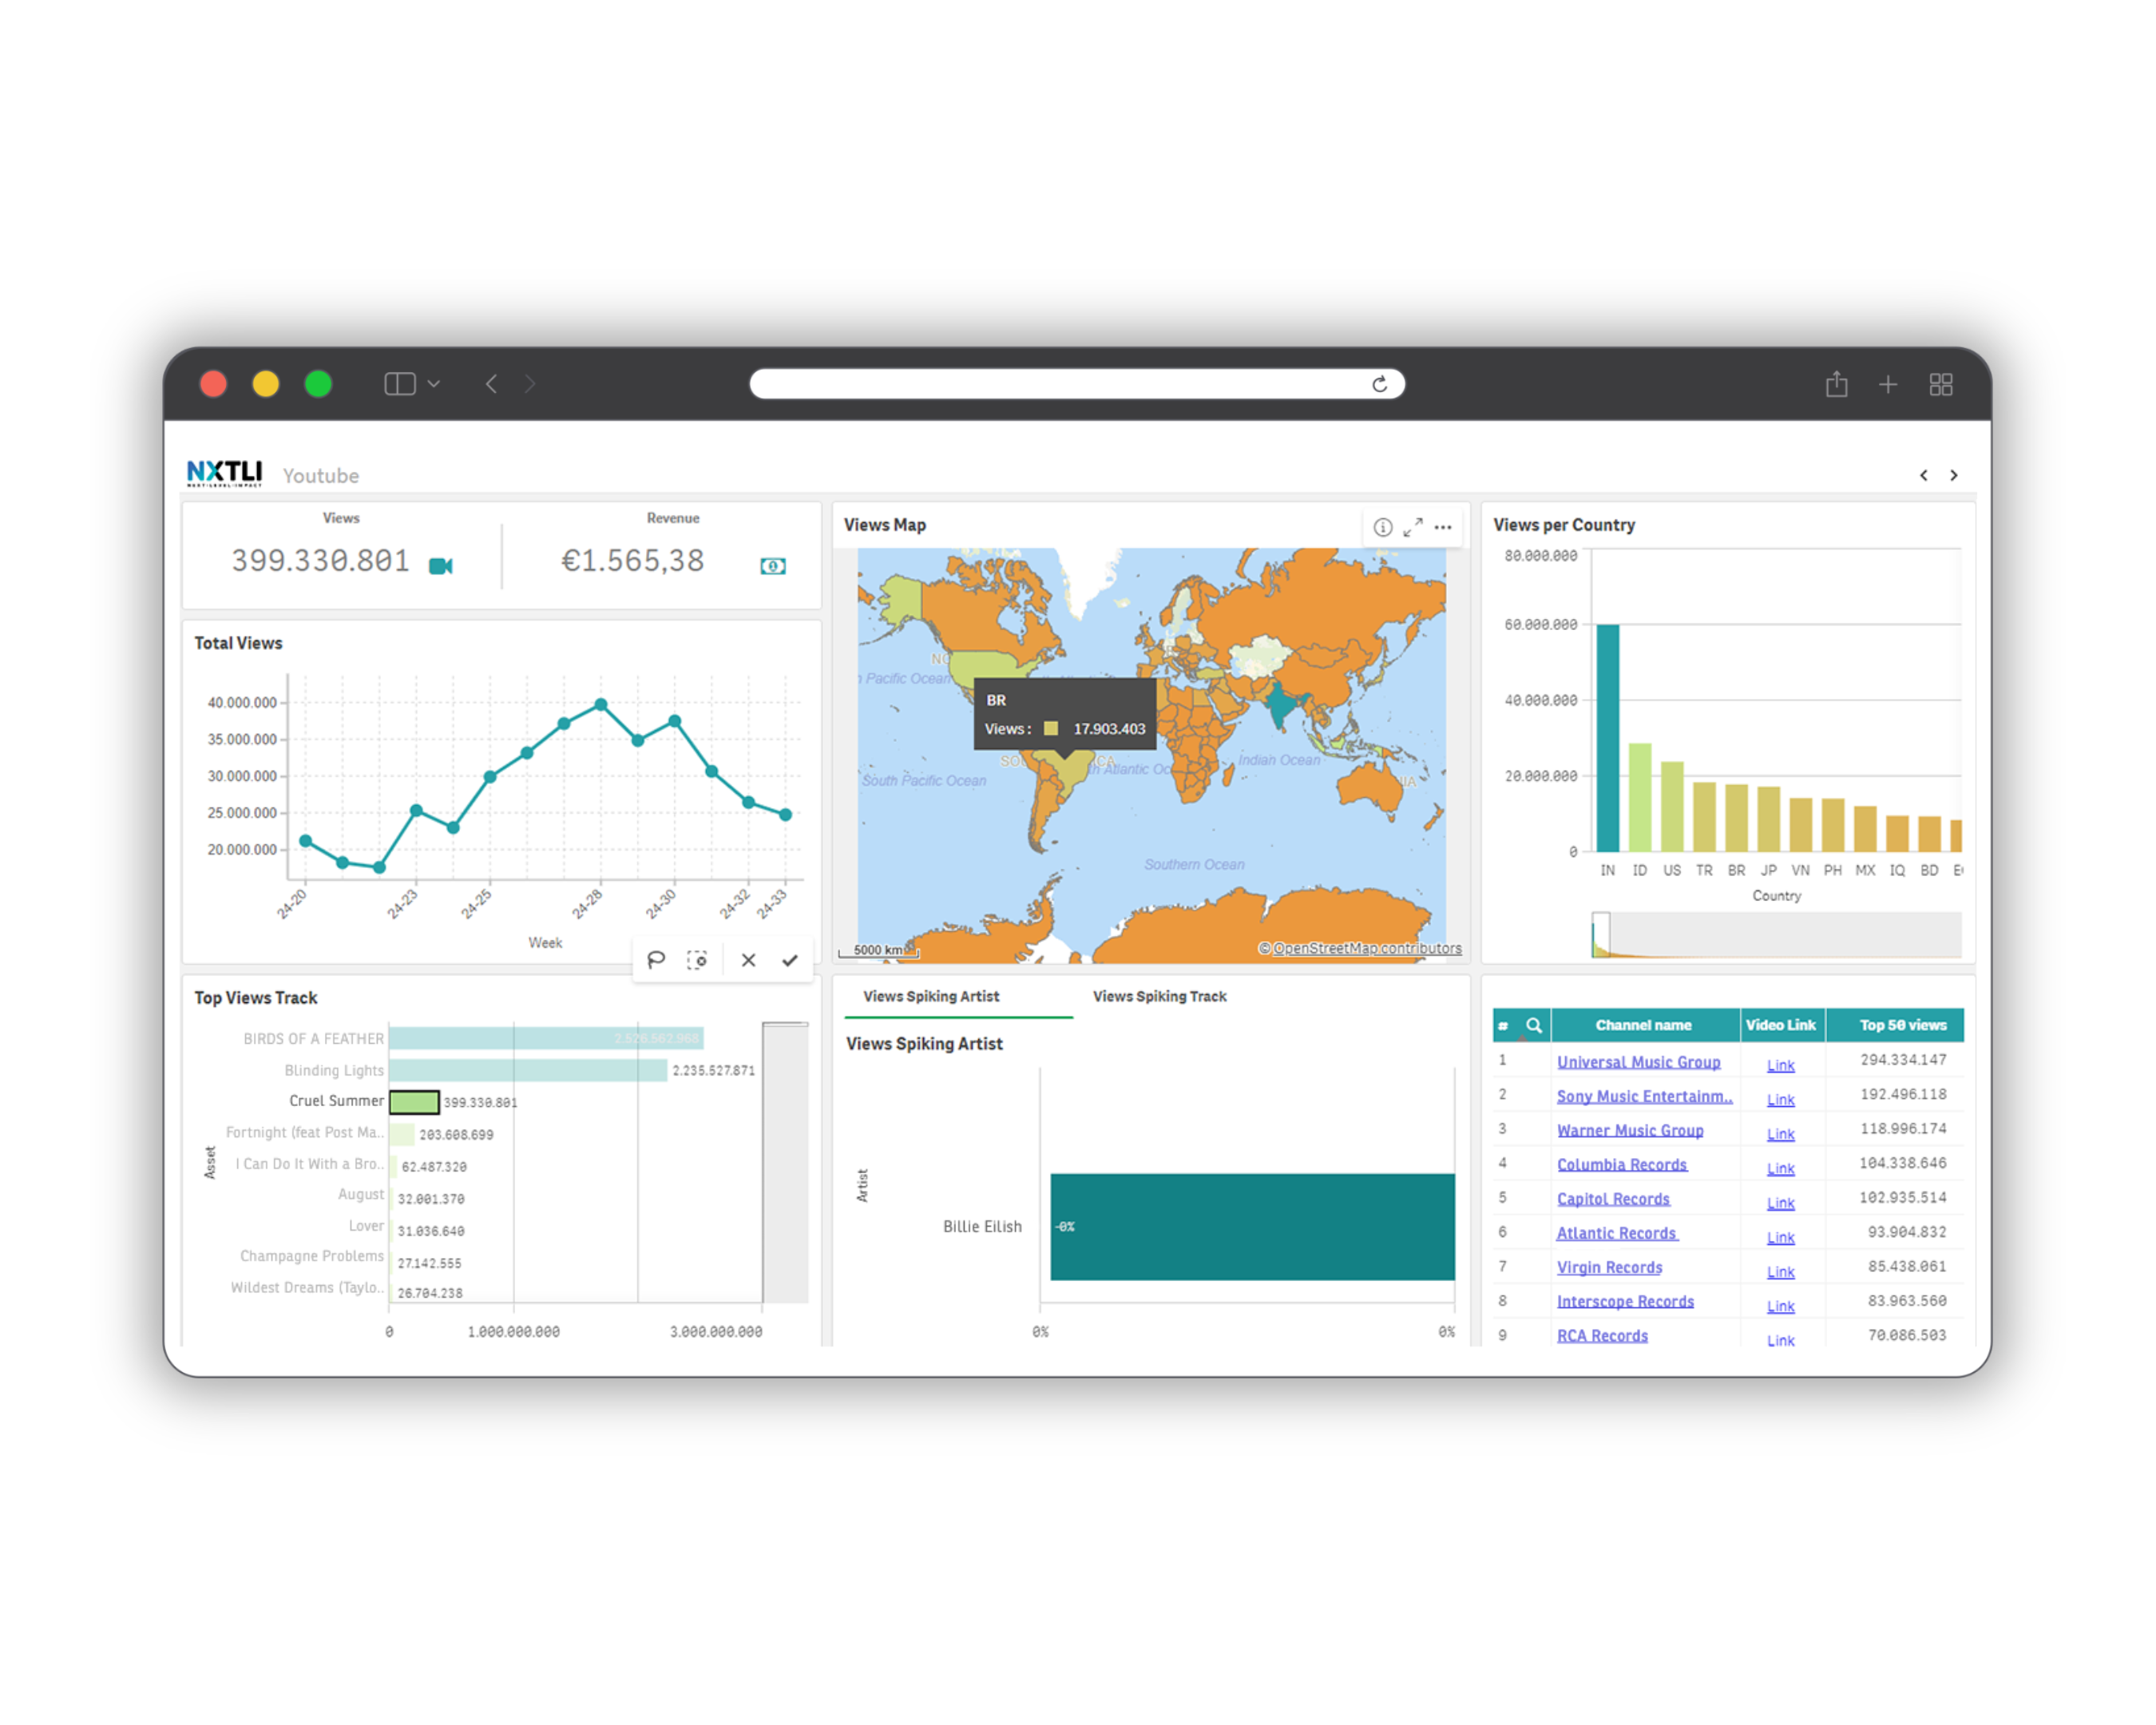Open RCA Records channel link
Viewport: 2156px width, 1725px height.
point(1602,1336)
